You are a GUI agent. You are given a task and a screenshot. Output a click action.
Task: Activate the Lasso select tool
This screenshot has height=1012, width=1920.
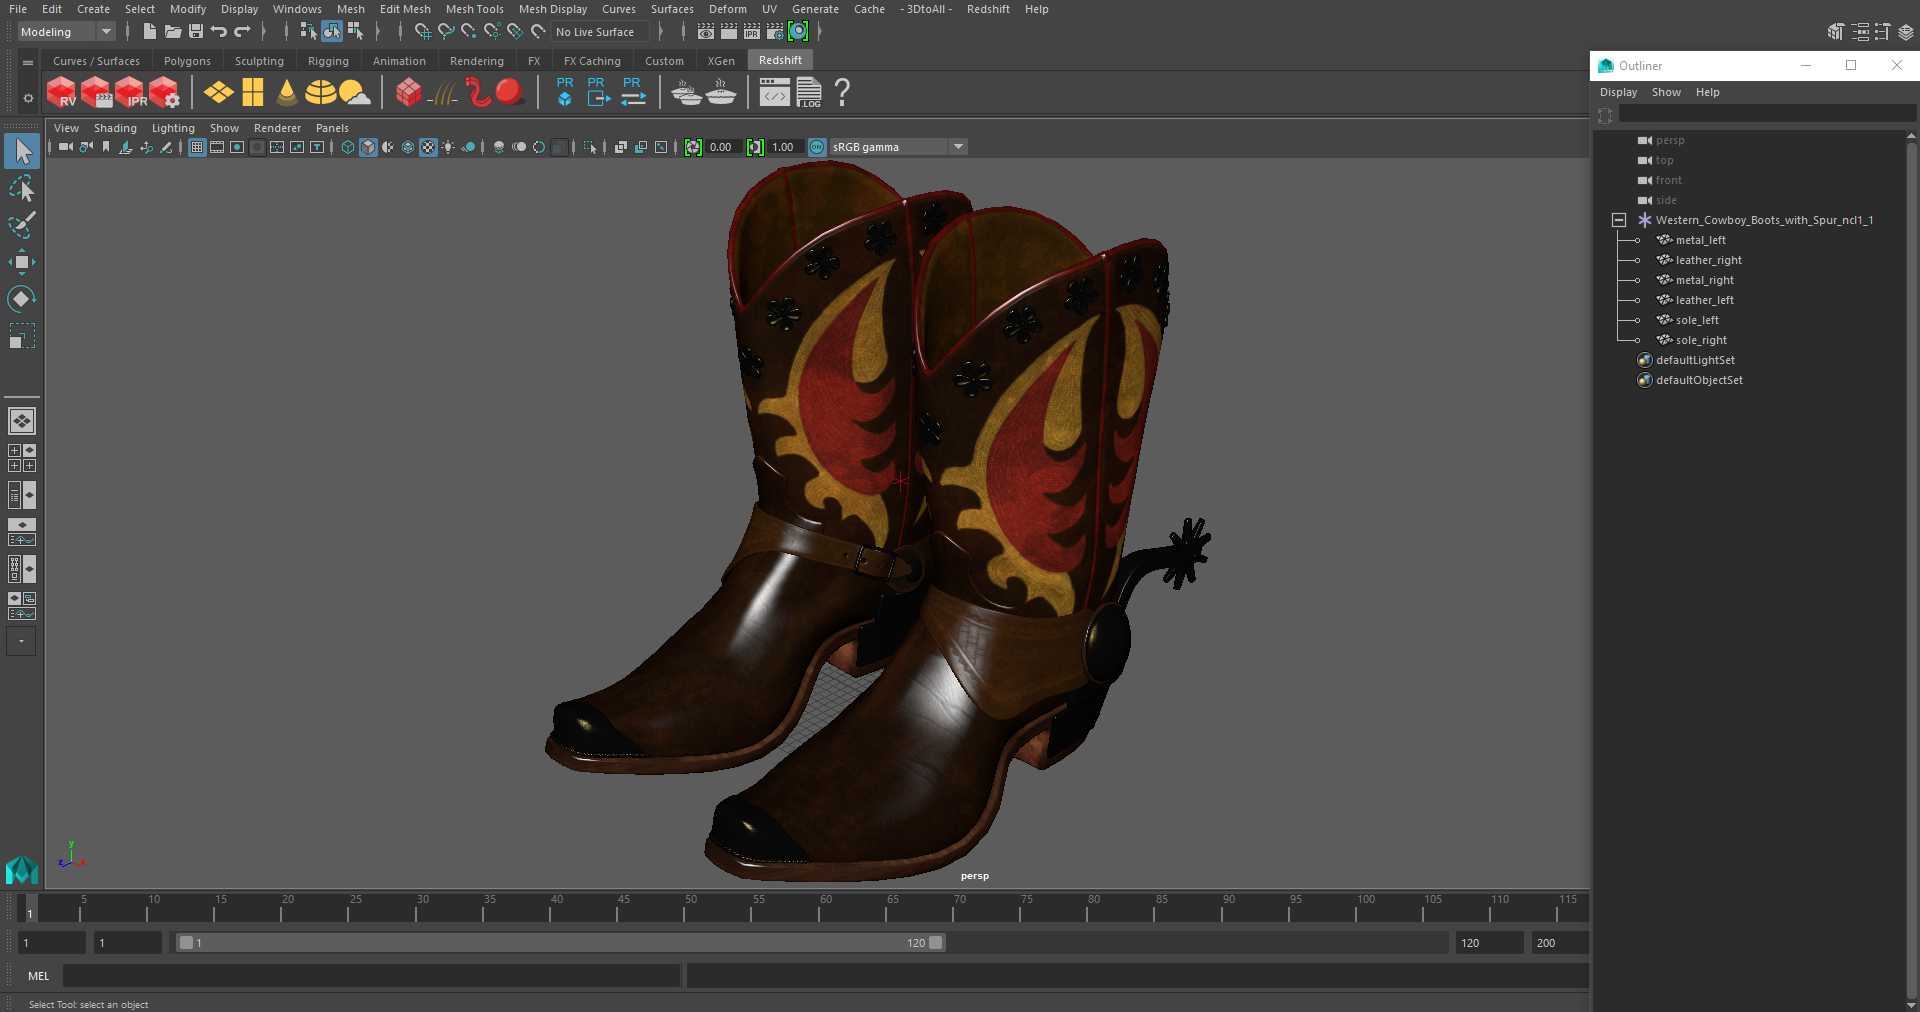point(22,189)
